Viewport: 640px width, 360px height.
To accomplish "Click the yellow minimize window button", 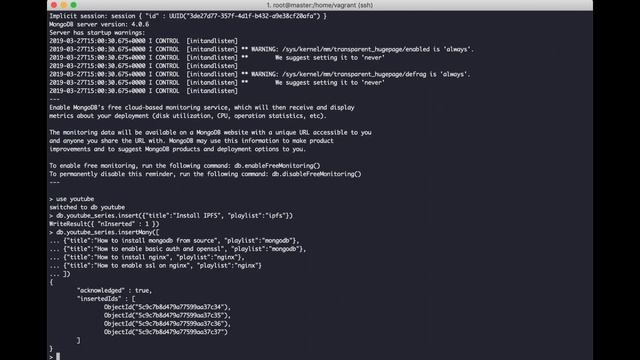I will point(64,5).
